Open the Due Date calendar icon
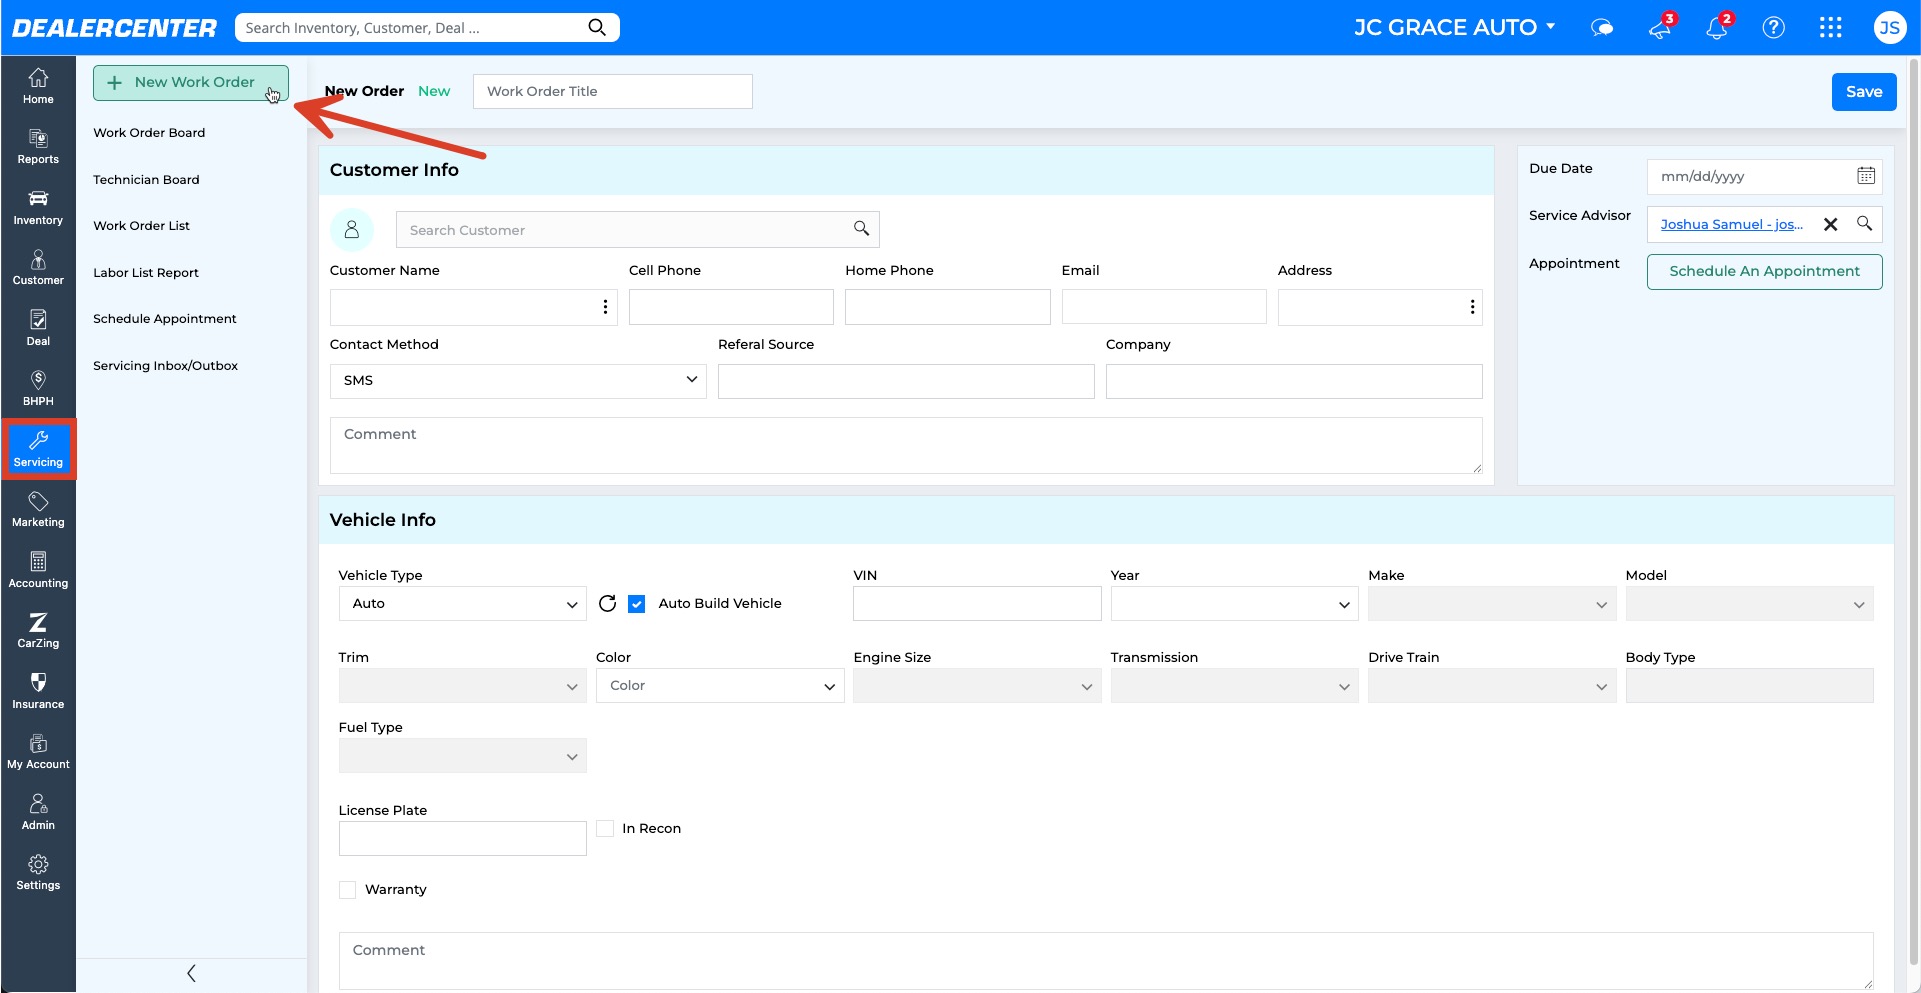 [x=1866, y=176]
